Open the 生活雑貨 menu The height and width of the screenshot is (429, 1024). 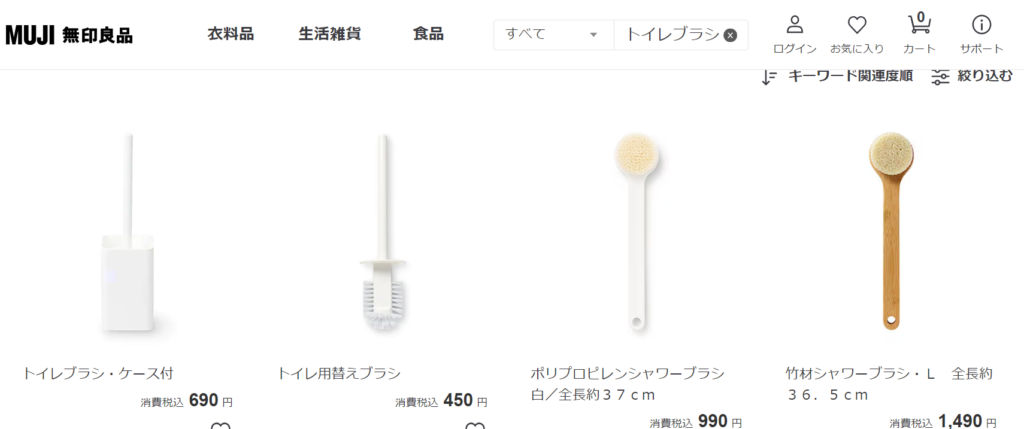pos(330,34)
